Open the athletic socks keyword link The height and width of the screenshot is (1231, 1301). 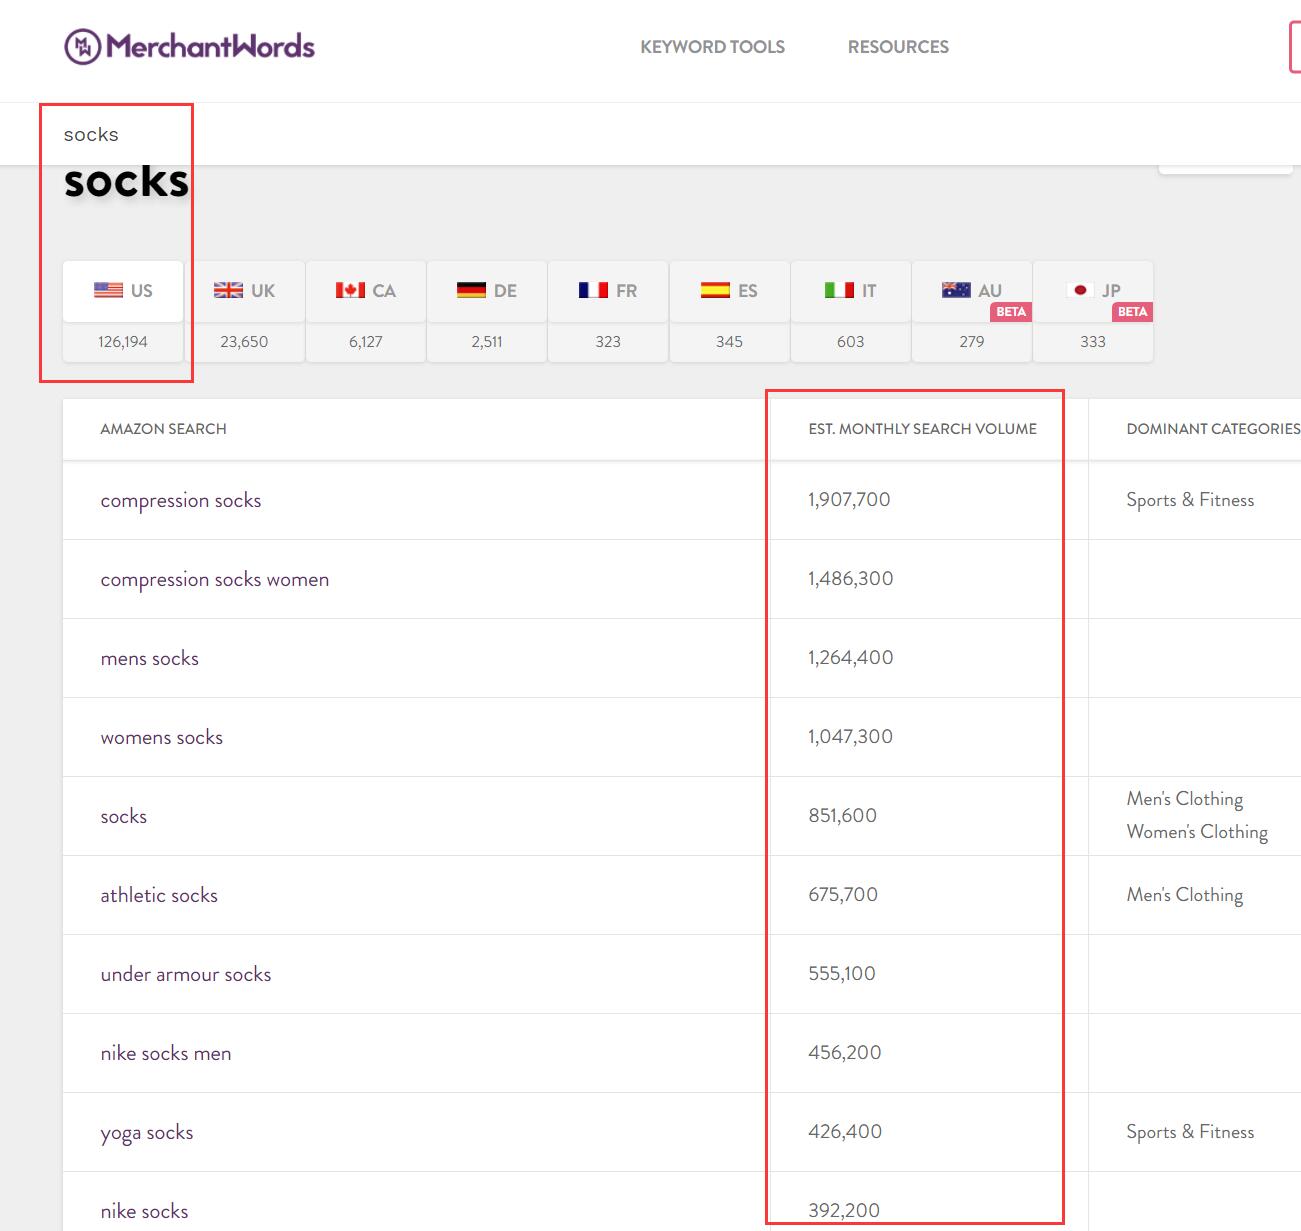coord(159,895)
